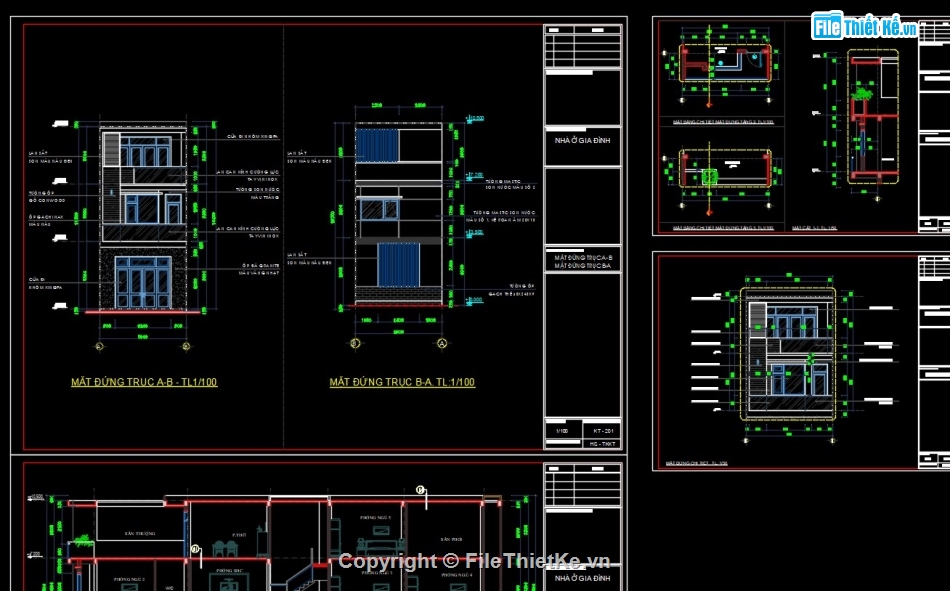Click the 'MẶT ĐỨNG TRỤC A-B - TL1/100' title
Image resolution: width=950 pixels, height=591 pixels.
click(x=144, y=382)
